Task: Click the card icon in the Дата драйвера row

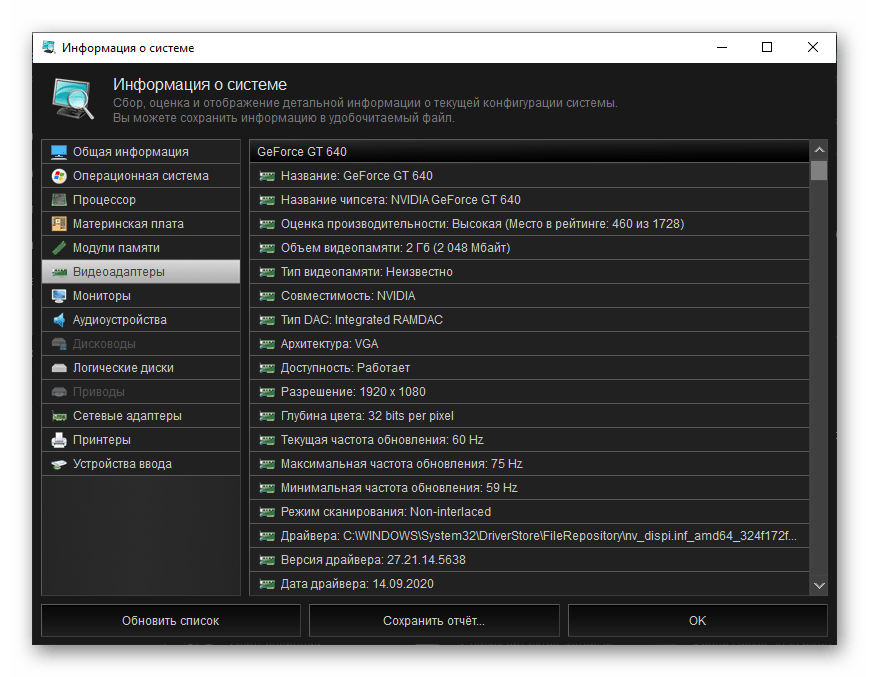Action: [267, 584]
